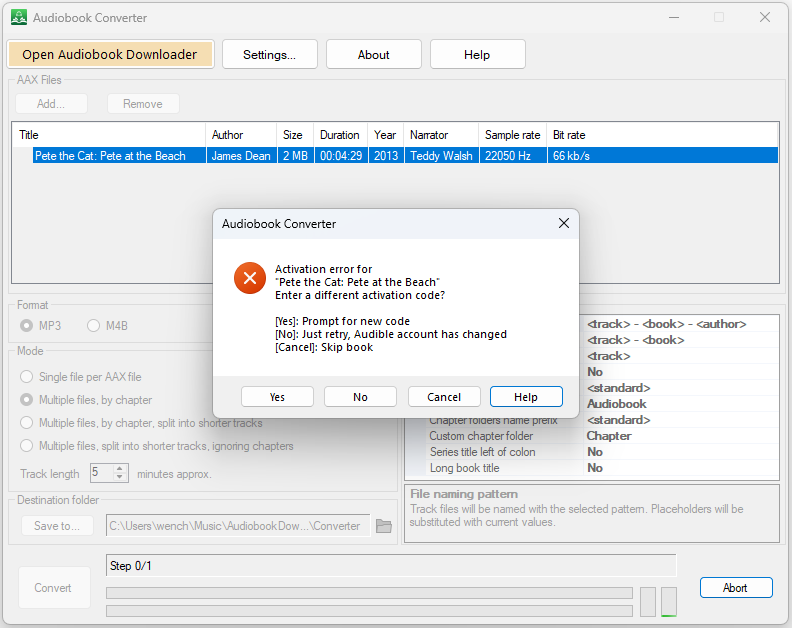Click No to retry activation
The height and width of the screenshot is (628, 792).
pyautogui.click(x=360, y=397)
